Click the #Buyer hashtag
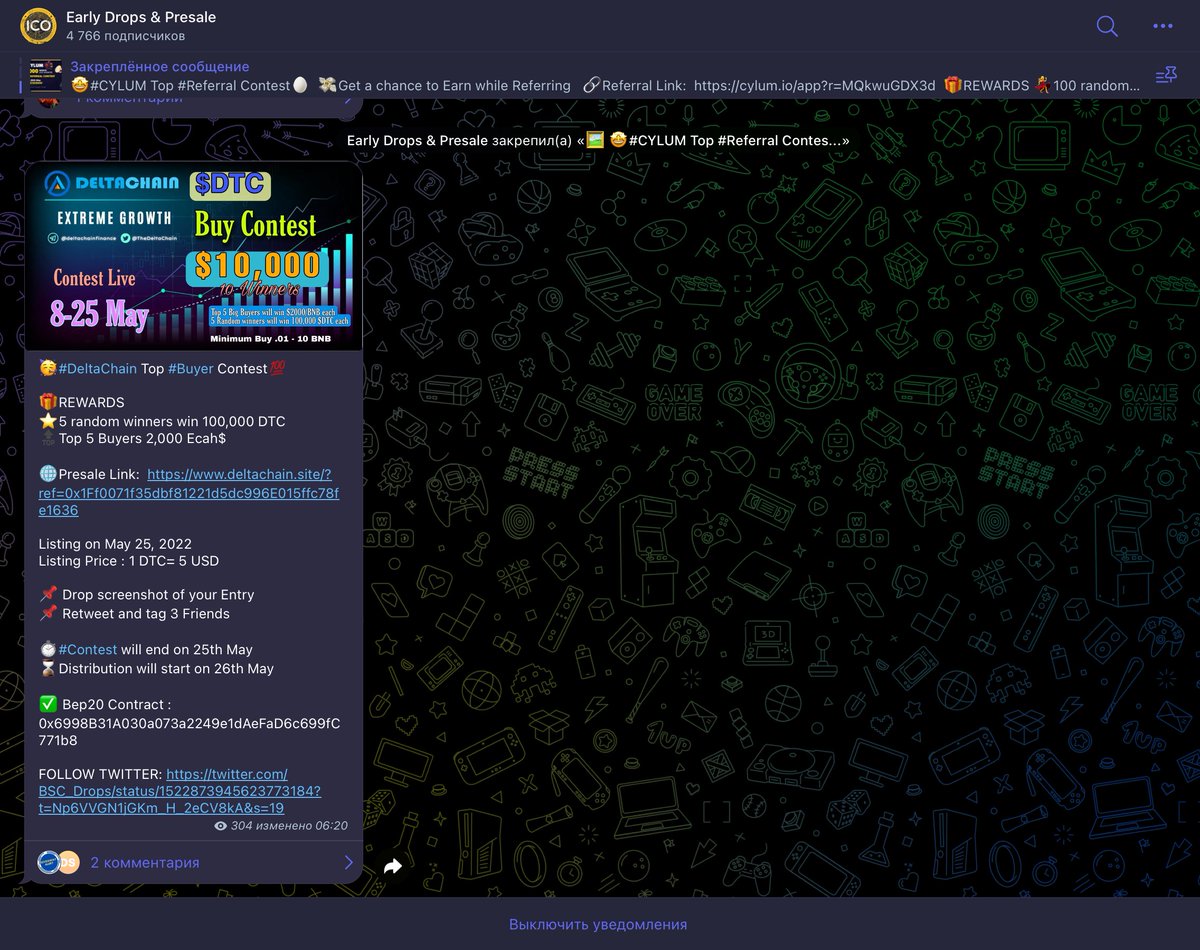This screenshot has height=950, width=1200. [x=191, y=368]
